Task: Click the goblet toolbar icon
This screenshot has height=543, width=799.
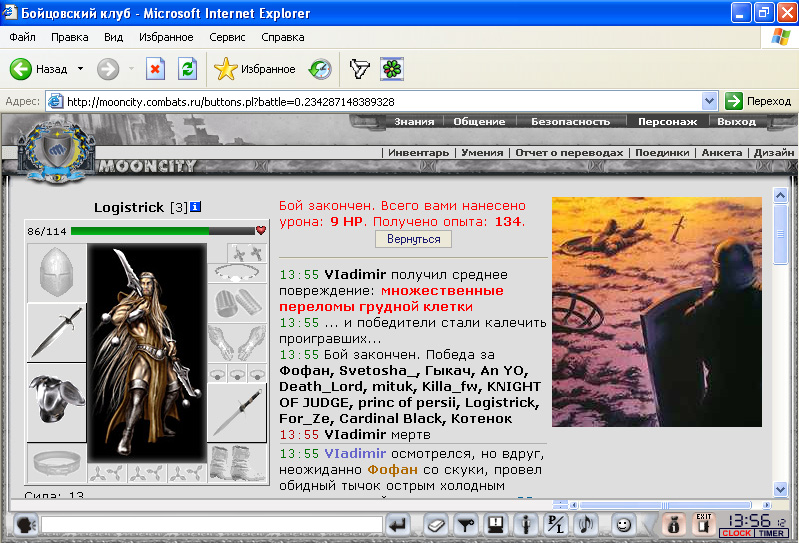Action: [x=359, y=69]
